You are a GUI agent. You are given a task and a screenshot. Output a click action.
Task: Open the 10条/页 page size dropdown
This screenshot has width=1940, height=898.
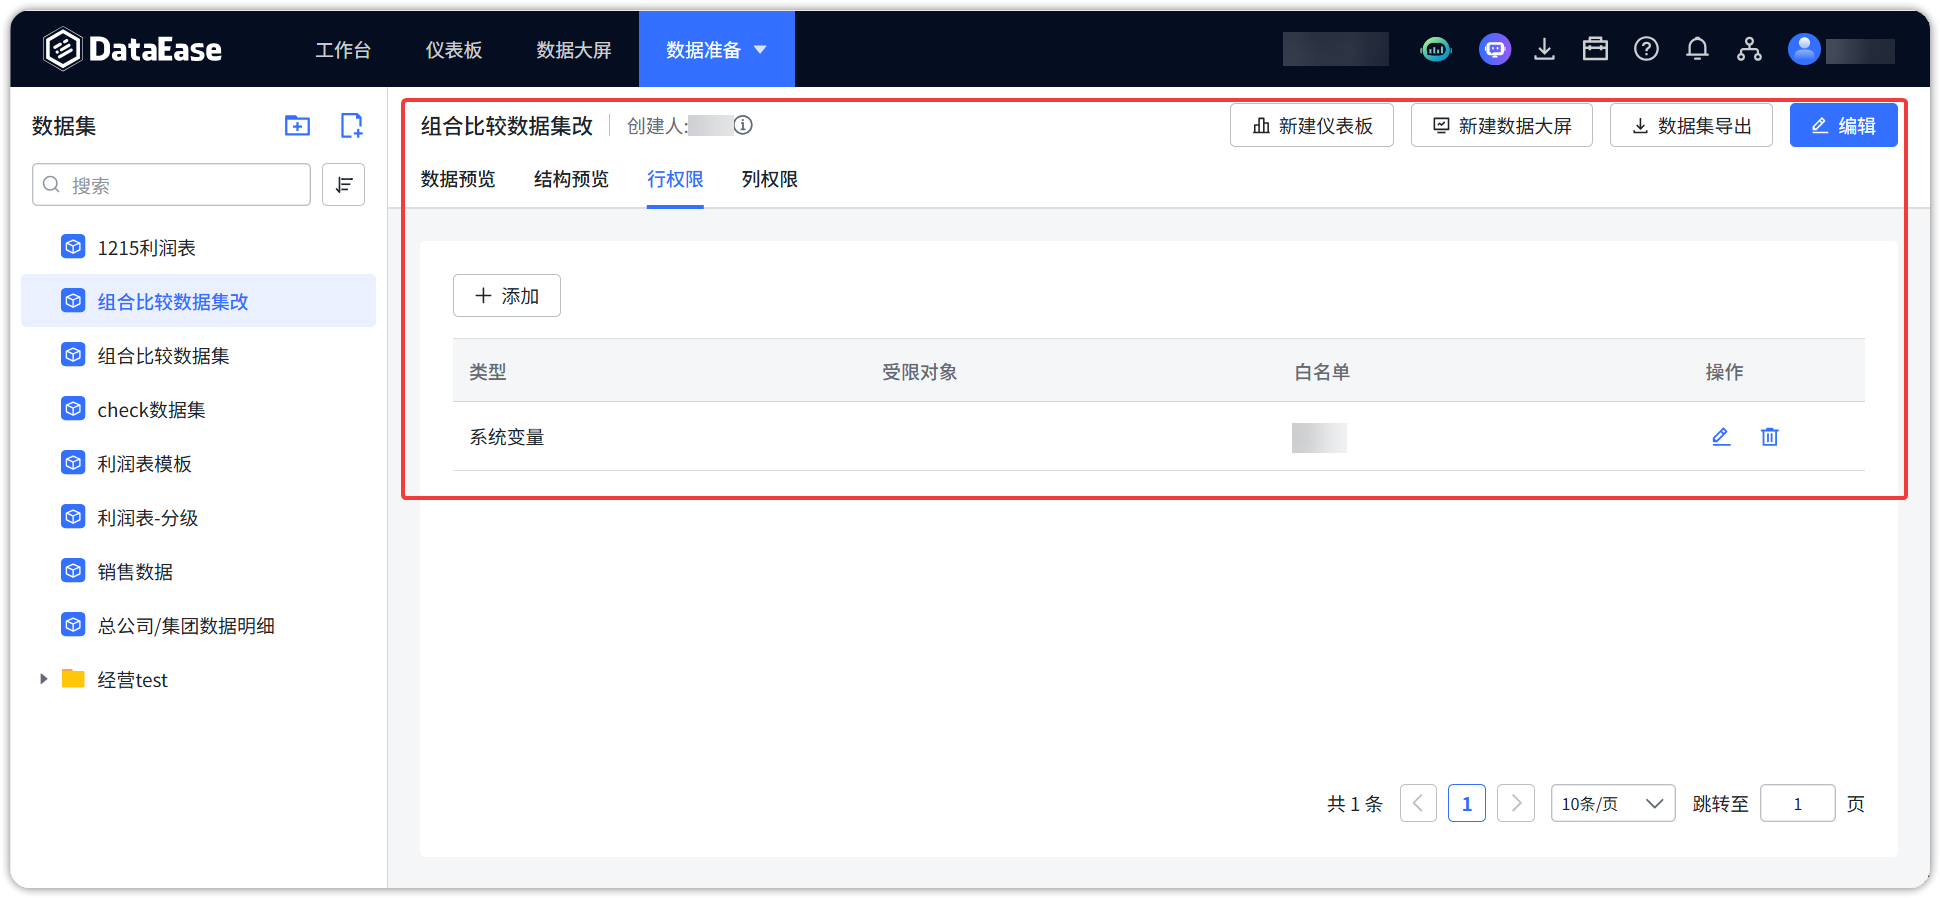tap(1612, 804)
